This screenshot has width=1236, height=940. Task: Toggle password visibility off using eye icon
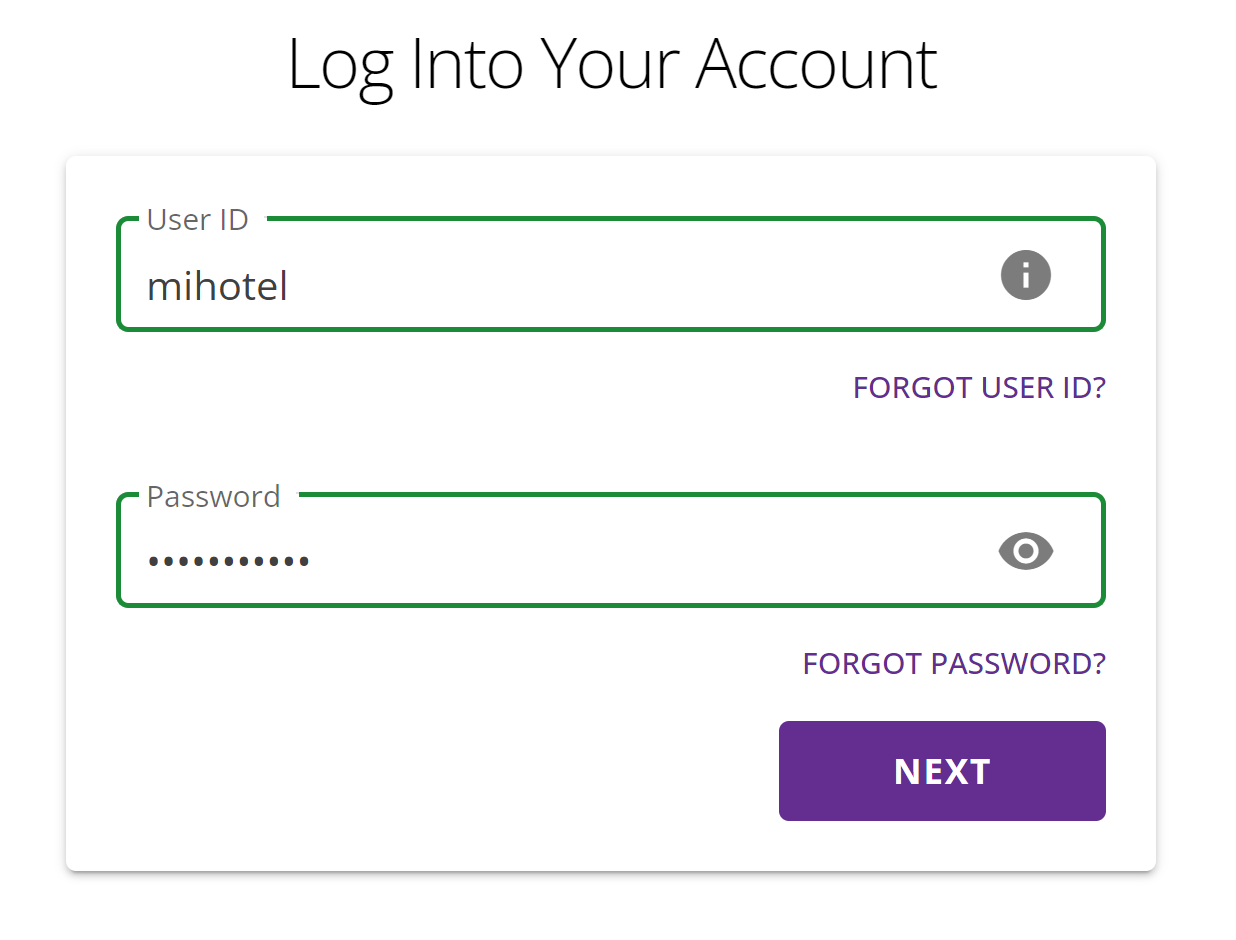tap(1025, 551)
